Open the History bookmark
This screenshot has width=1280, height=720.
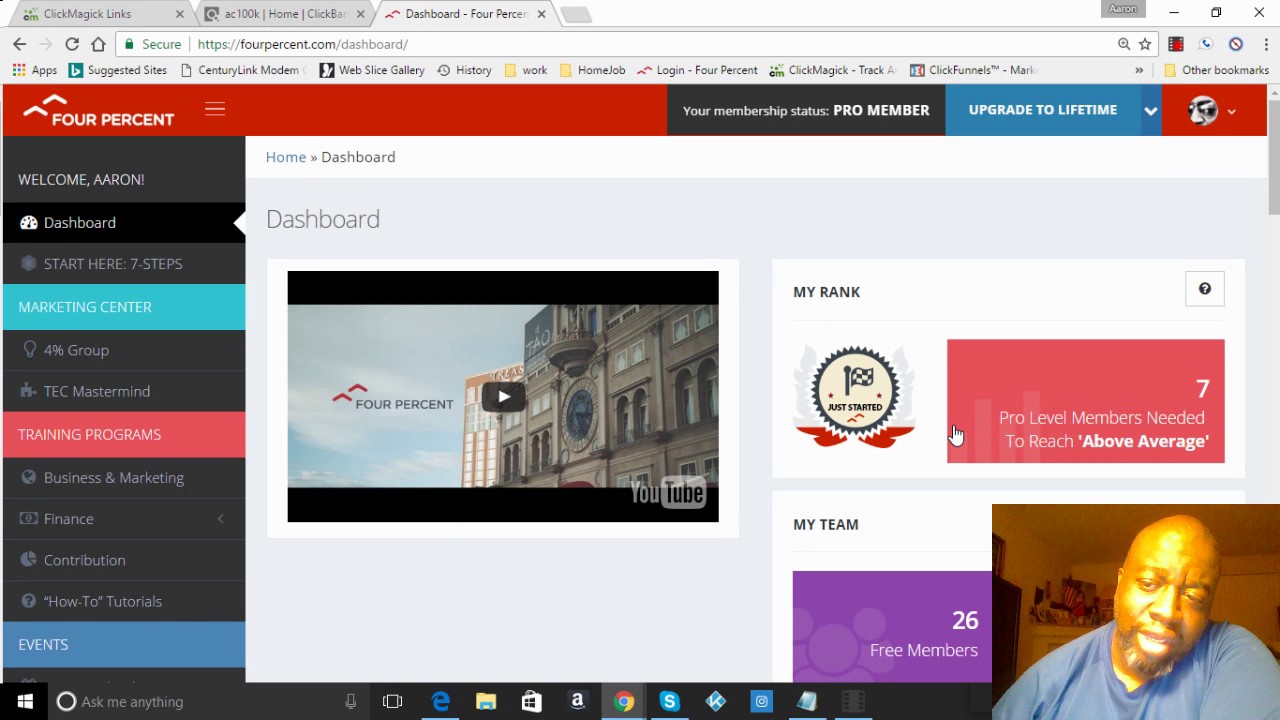464,70
